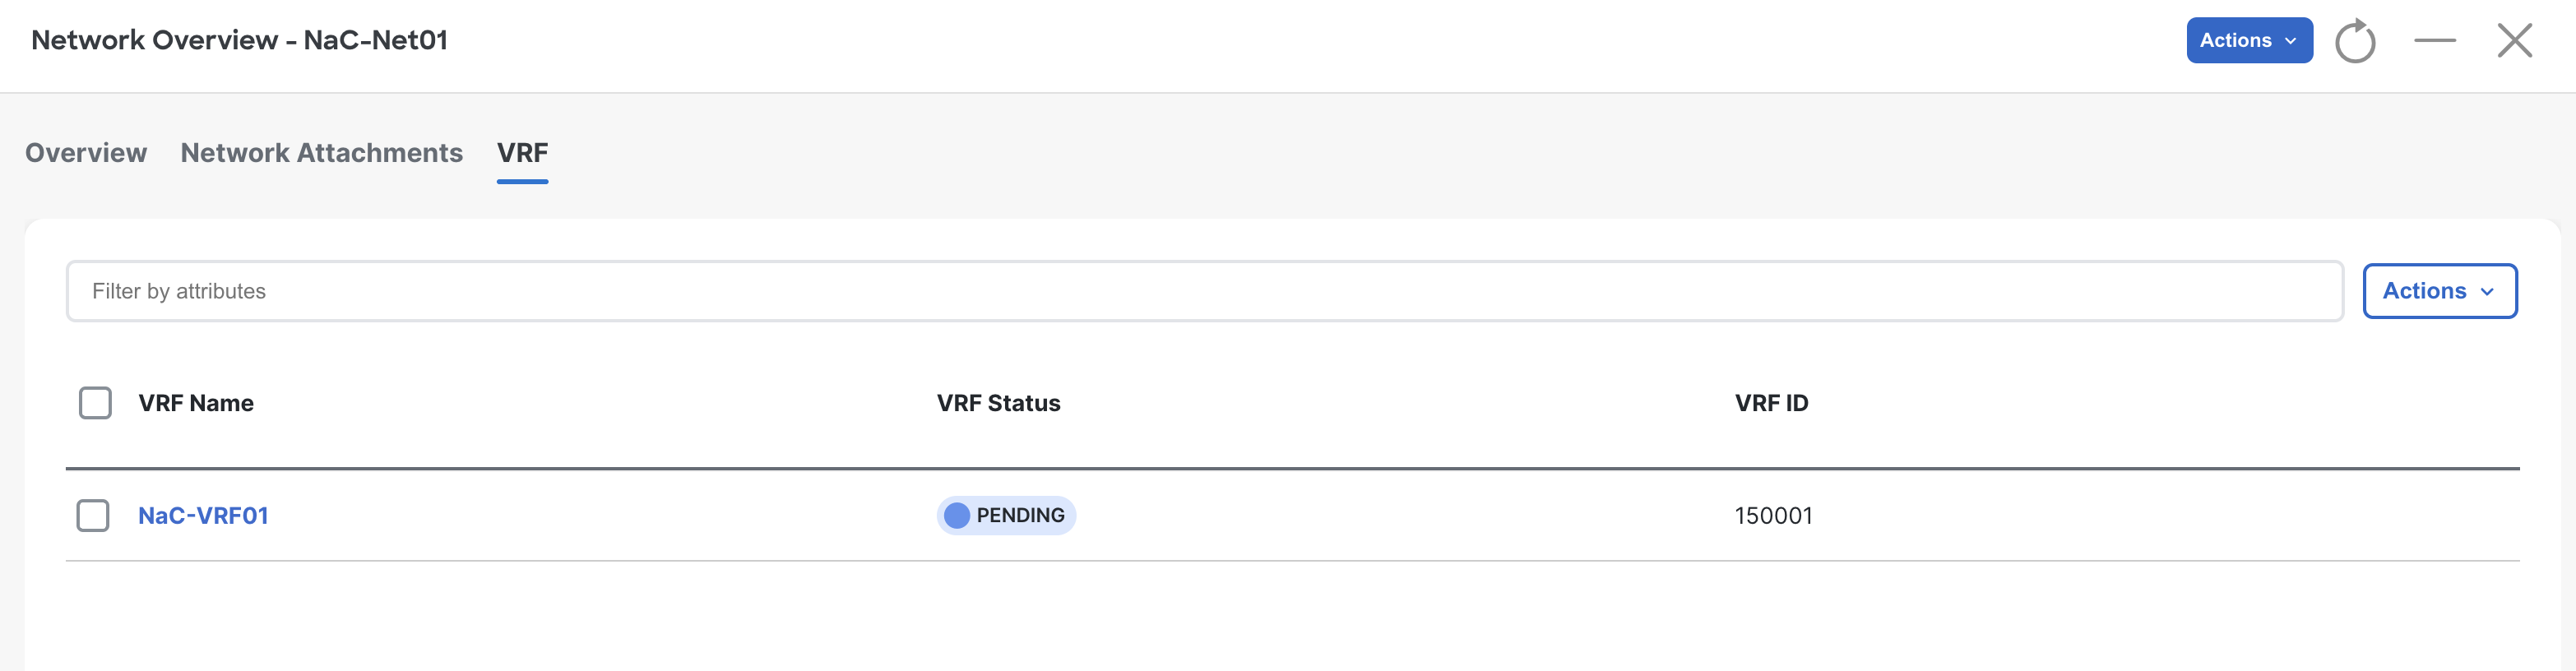Select the VRF tab

pos(522,153)
